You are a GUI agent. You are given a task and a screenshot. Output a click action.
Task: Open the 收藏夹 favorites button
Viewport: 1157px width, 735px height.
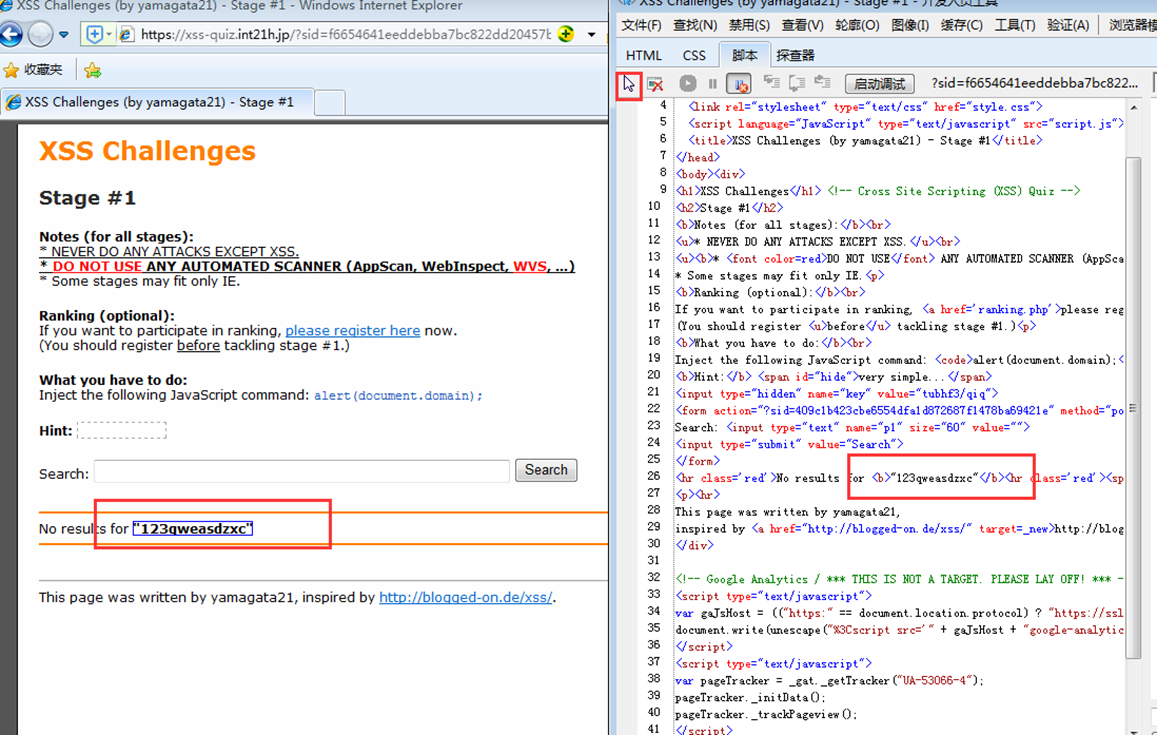[33, 70]
